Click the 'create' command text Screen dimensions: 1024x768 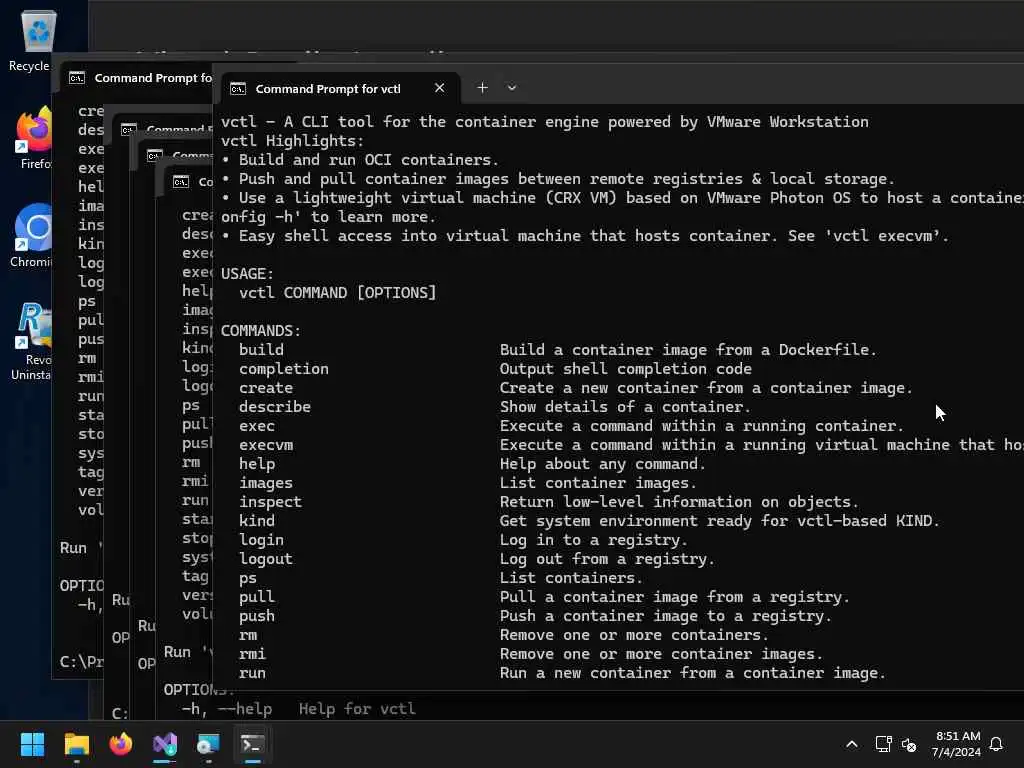pos(266,388)
